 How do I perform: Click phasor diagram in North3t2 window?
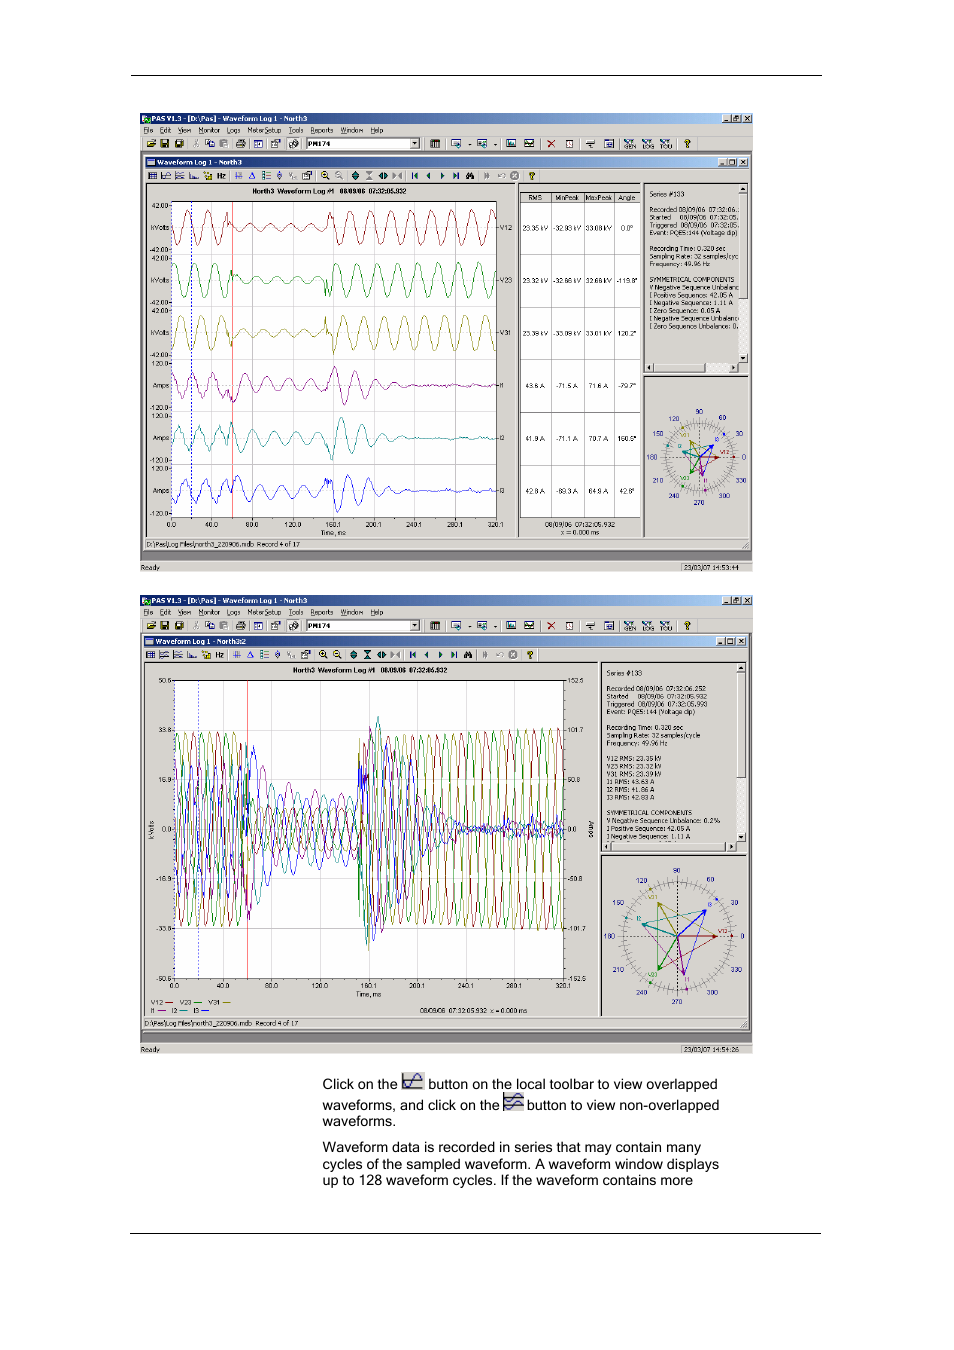tap(677, 936)
